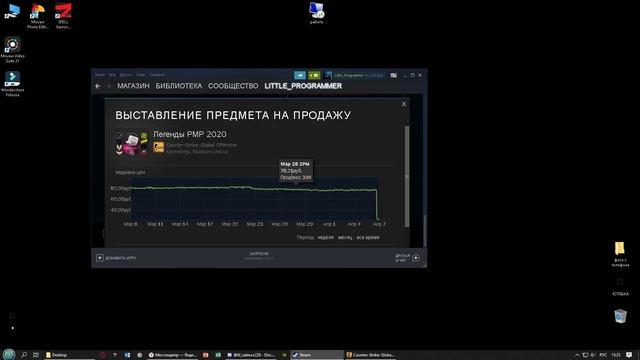Screen dimensions: 640x360
Task: Select the Movavi Video Suite desktop icon
Action: point(13,50)
